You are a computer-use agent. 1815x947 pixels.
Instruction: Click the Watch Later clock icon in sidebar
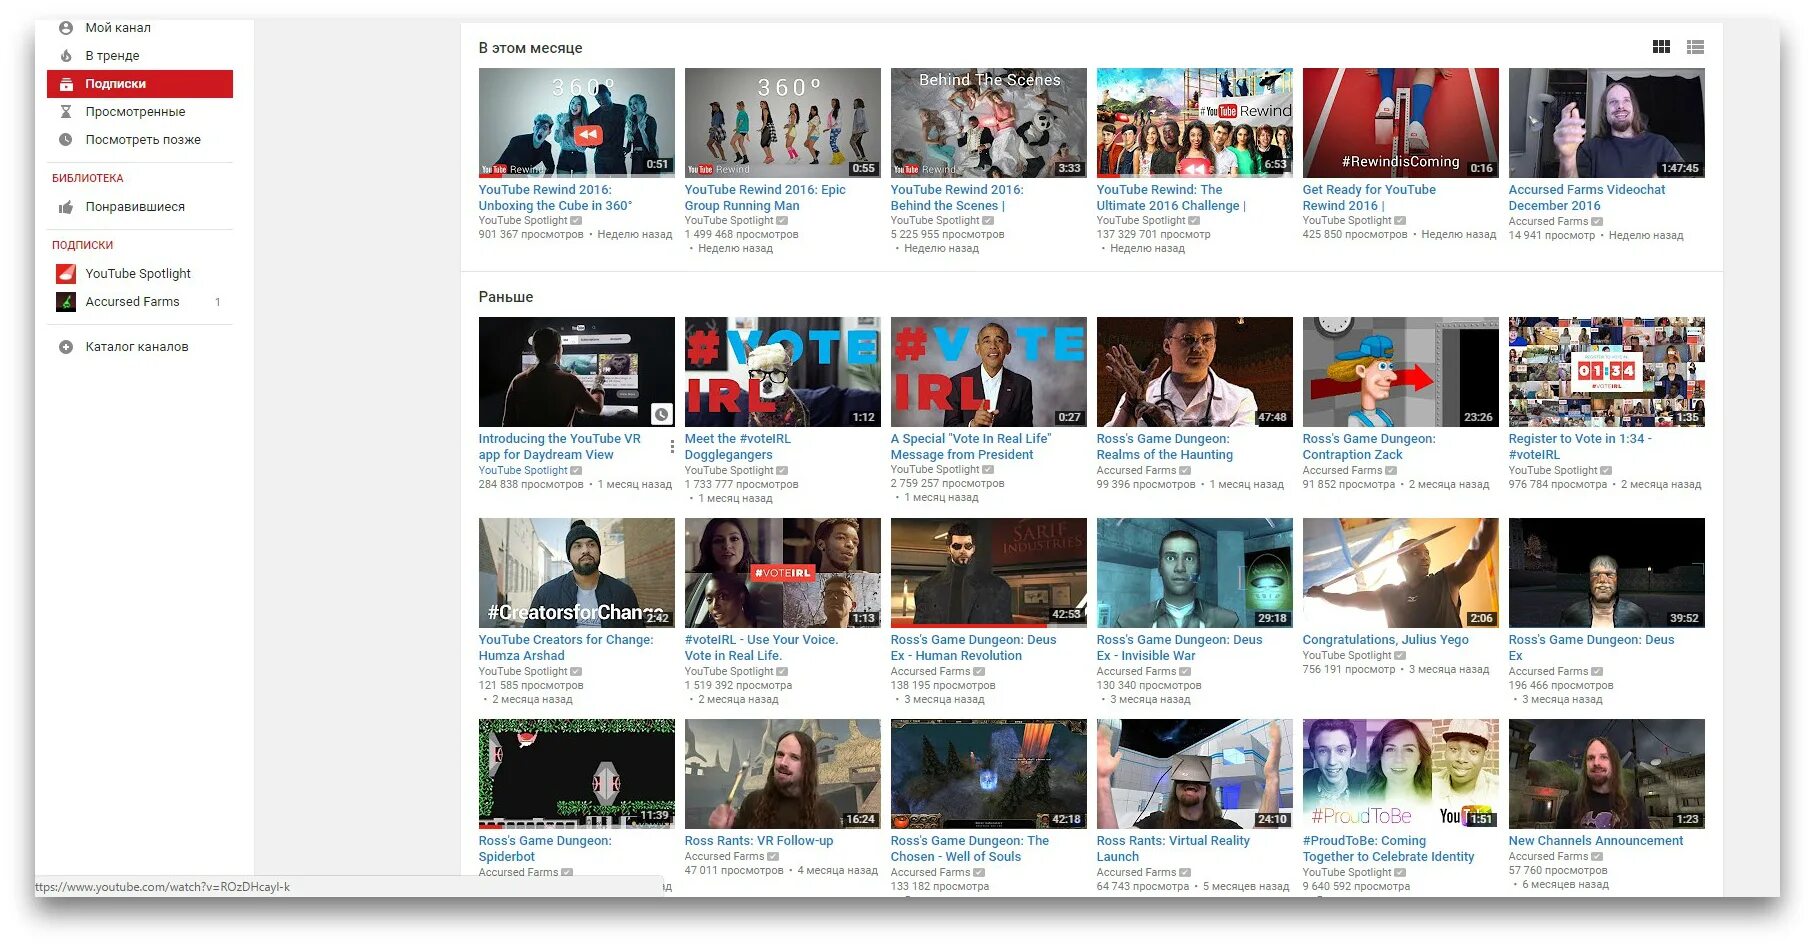[x=66, y=140]
